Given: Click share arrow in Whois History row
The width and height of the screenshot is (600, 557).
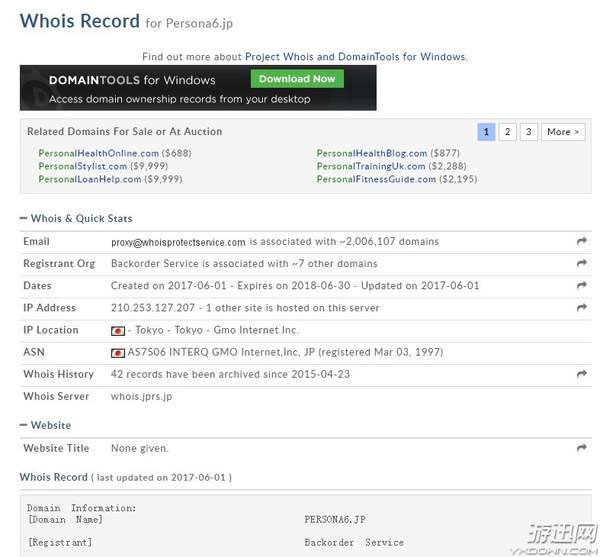Looking at the screenshot, I should point(582,374).
